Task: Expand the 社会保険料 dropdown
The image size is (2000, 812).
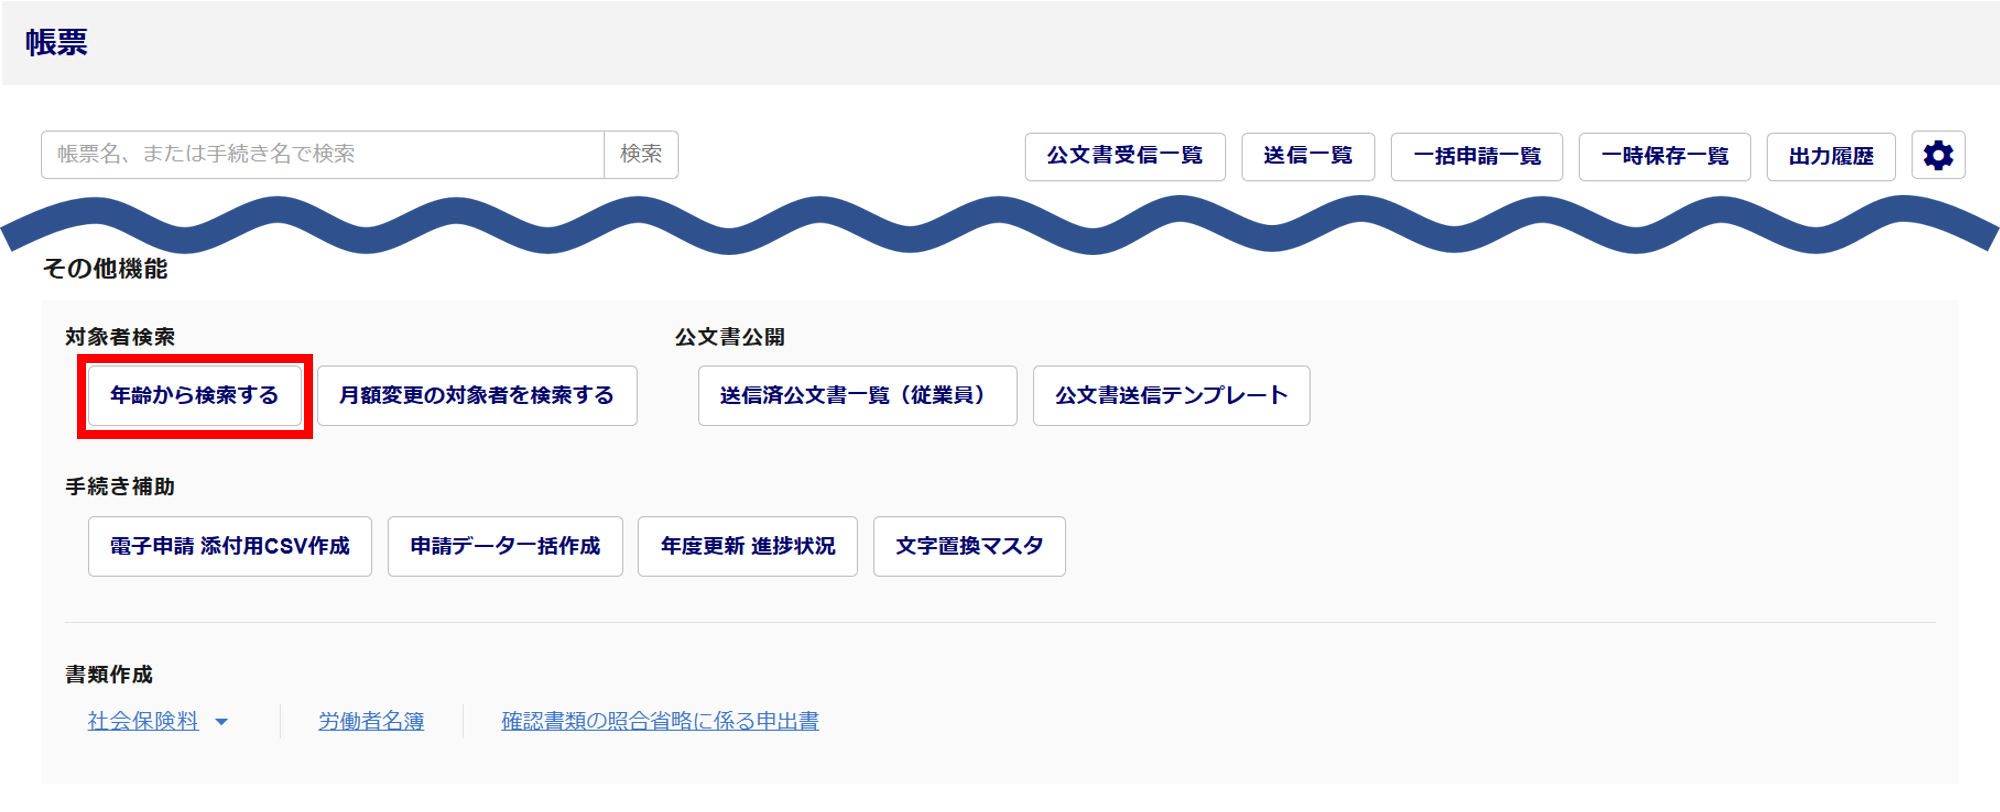Action: [143, 721]
